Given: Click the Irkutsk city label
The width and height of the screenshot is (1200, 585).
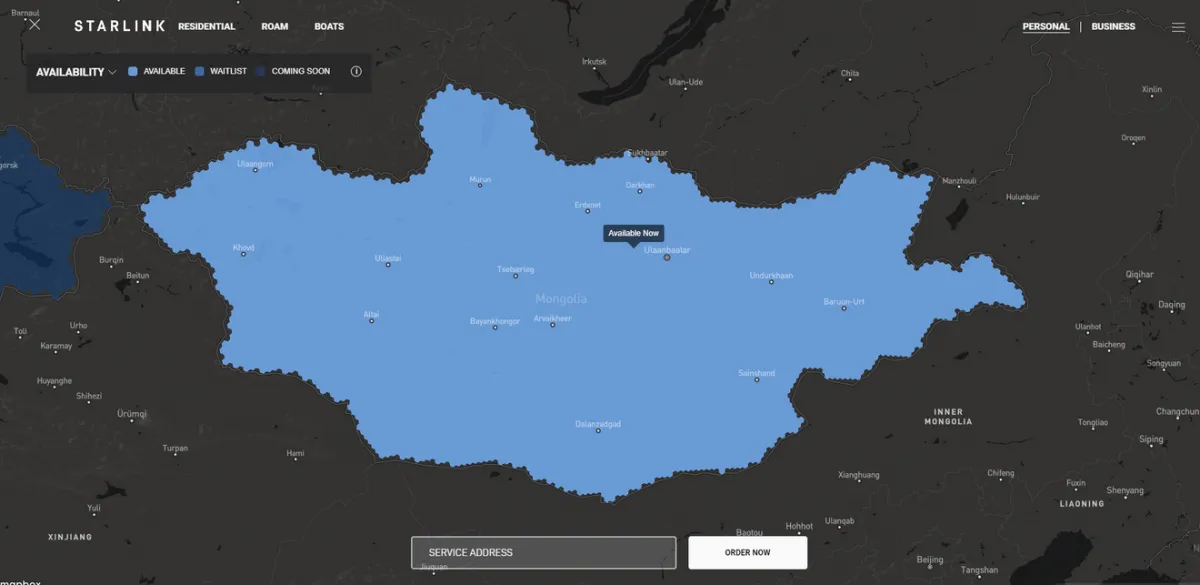Looking at the screenshot, I should 594,61.
